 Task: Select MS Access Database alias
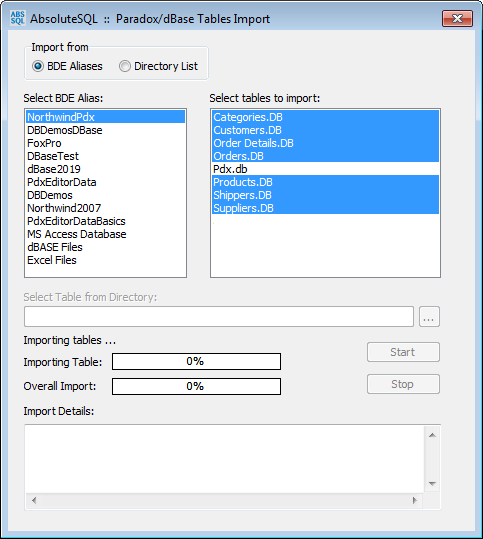coord(106,234)
